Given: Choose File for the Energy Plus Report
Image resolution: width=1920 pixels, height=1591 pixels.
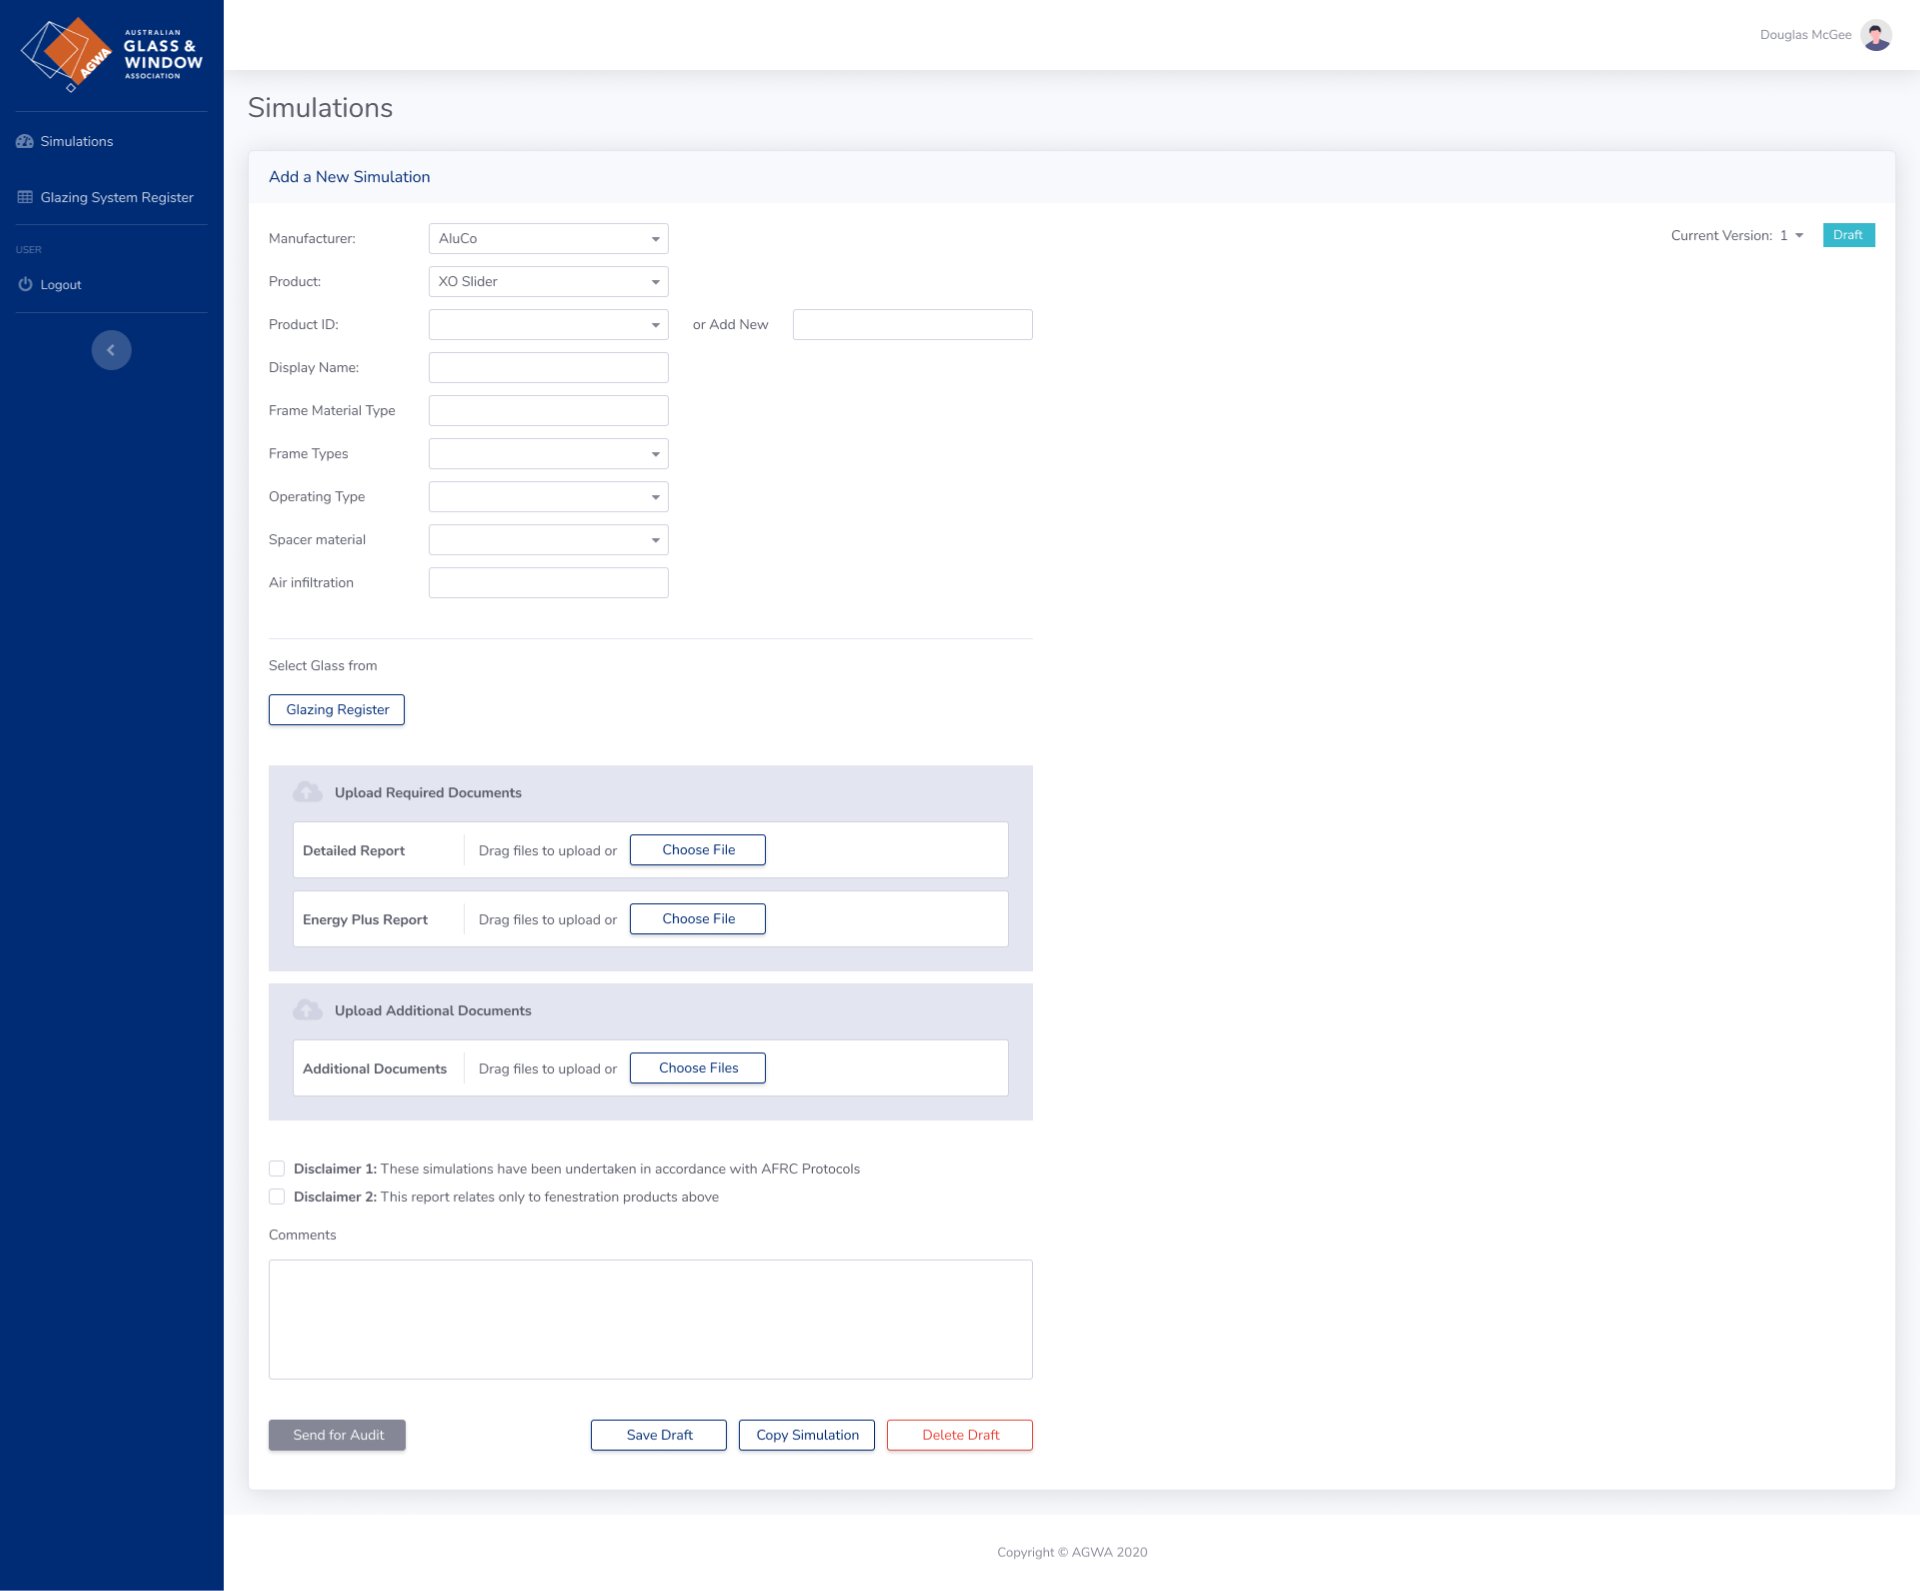Looking at the screenshot, I should 697,919.
